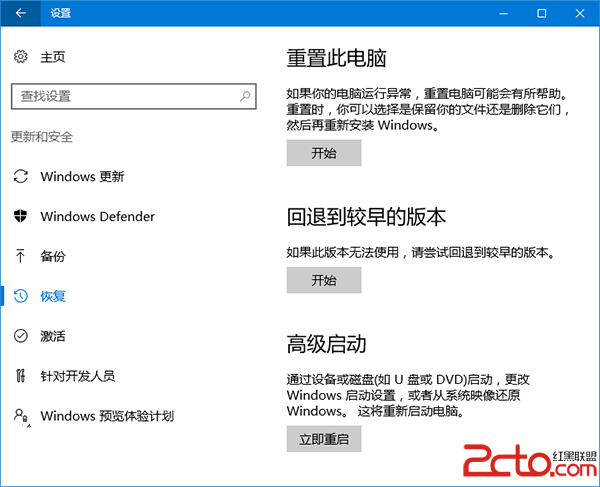Click the 回退到较早的版本 heading
600x487 pixels.
366,217
